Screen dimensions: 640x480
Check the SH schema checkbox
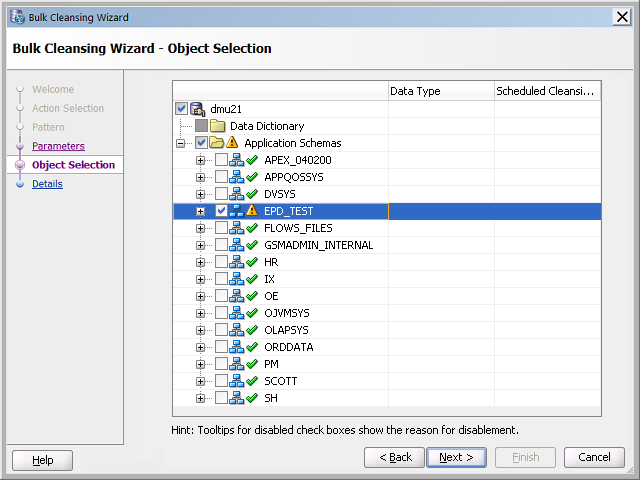[221, 398]
